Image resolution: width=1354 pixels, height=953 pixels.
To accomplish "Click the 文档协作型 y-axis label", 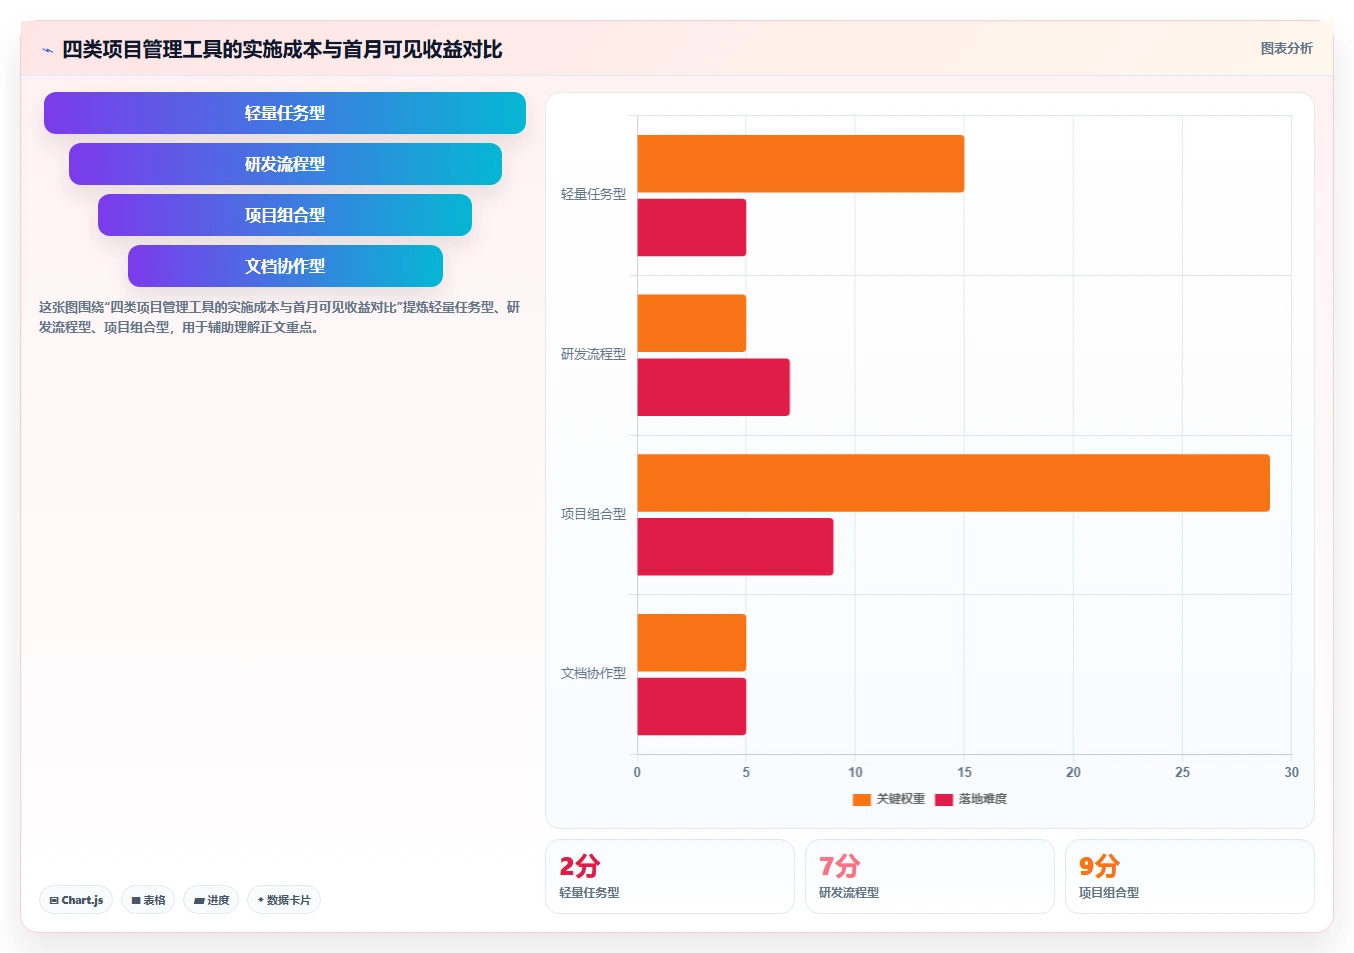I will [593, 673].
